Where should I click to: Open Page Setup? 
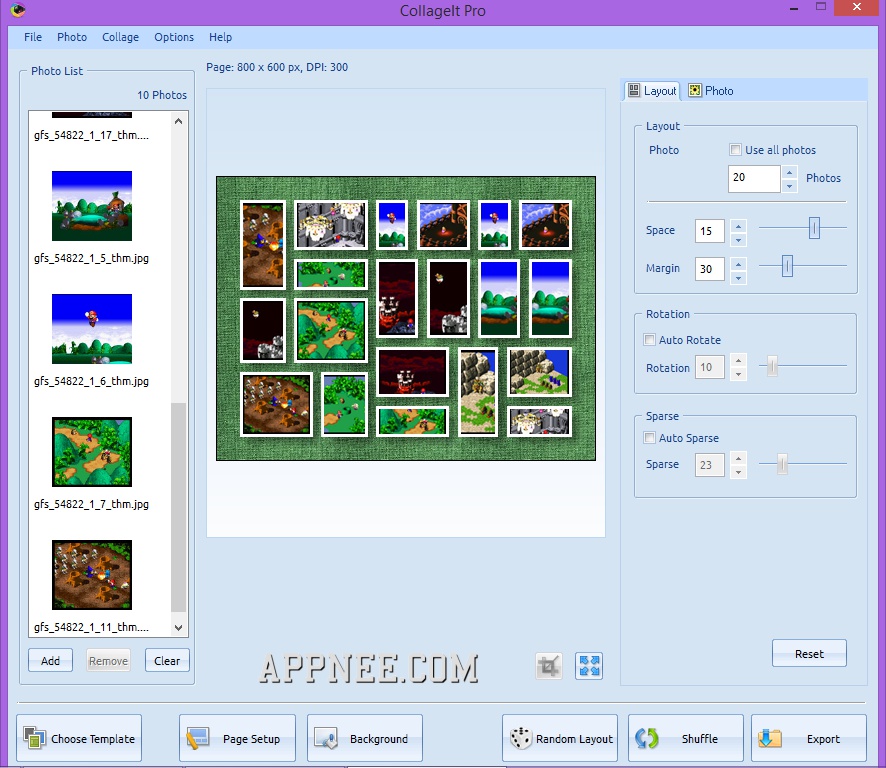(237, 738)
